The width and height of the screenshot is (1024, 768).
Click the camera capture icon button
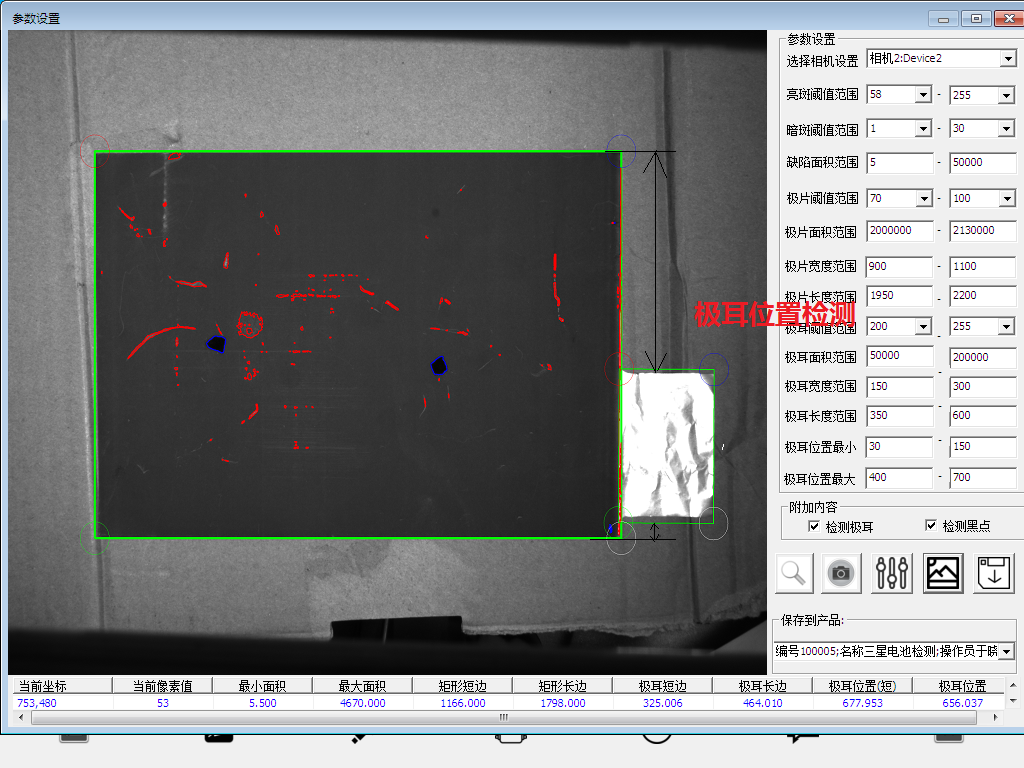point(840,573)
